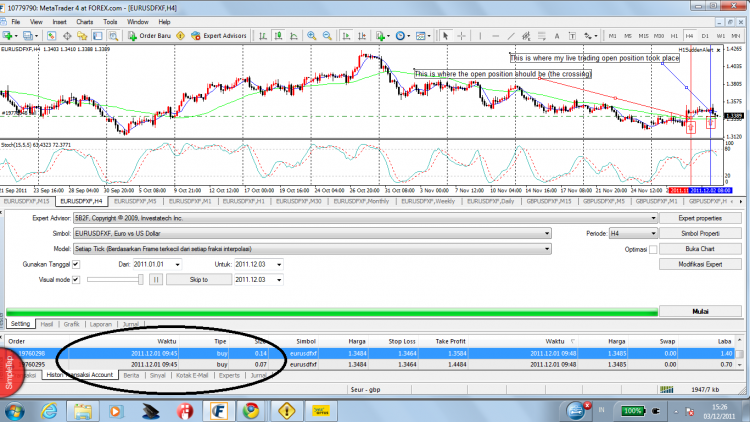Switch timeframe to H1 button
The height and width of the screenshot is (422, 750).
point(674,36)
